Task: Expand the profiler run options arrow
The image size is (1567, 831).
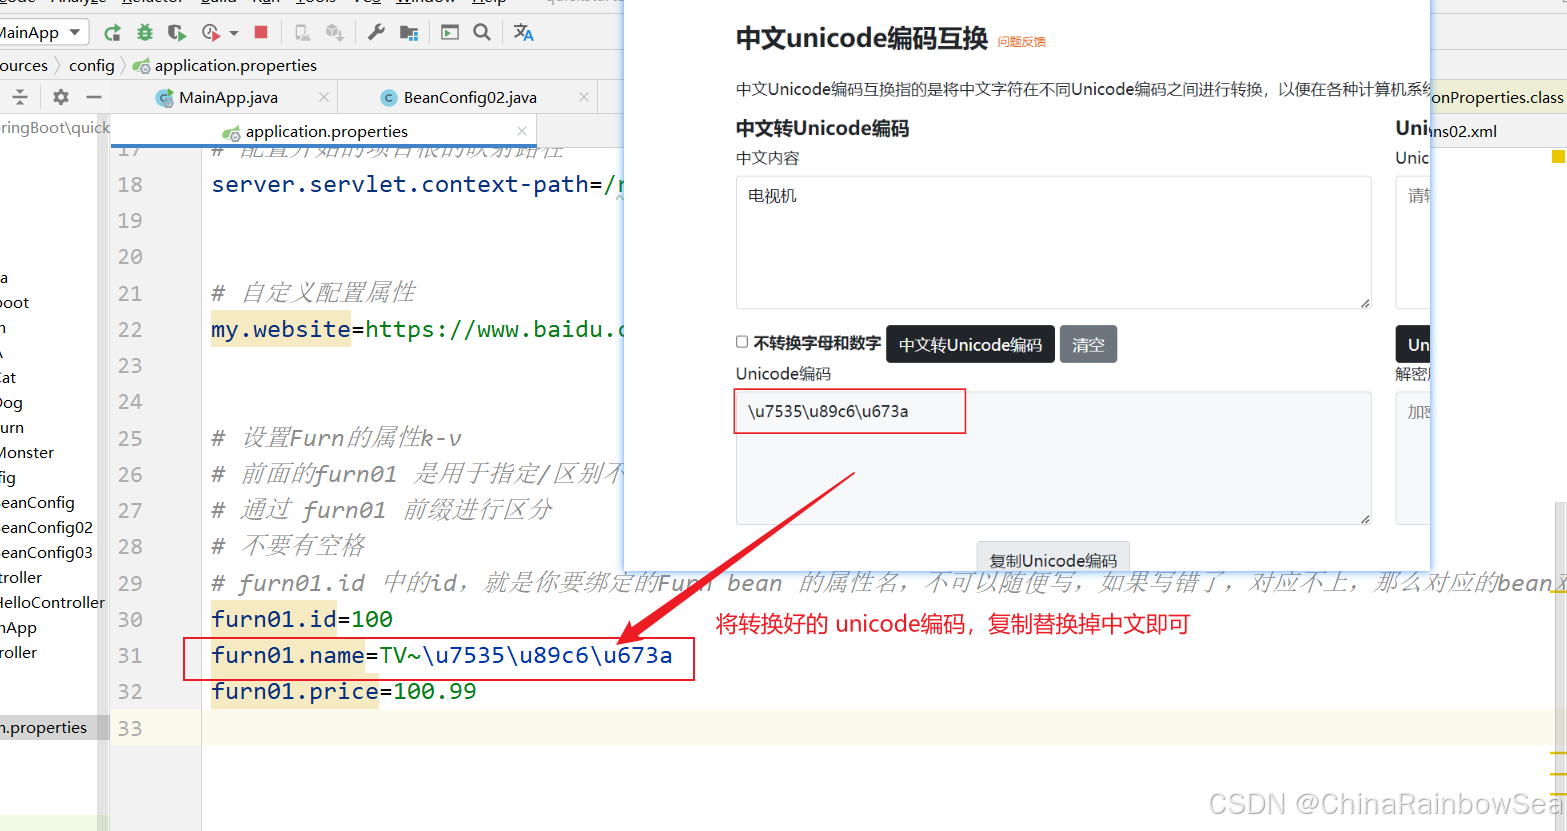Action: (x=234, y=33)
